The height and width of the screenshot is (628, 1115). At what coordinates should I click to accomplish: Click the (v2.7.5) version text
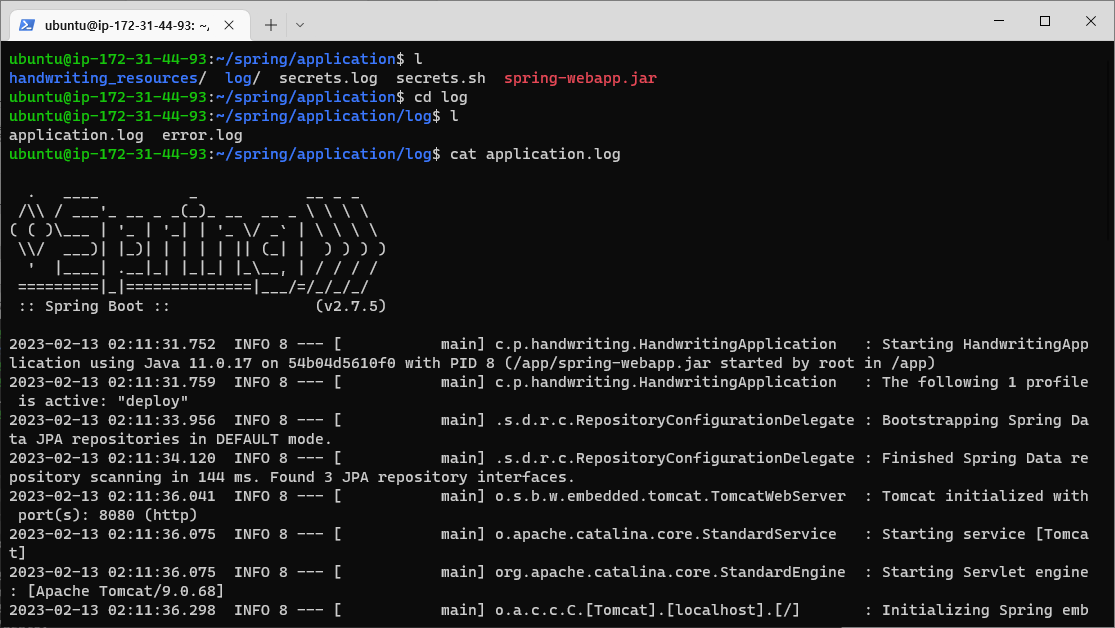[x=351, y=307]
